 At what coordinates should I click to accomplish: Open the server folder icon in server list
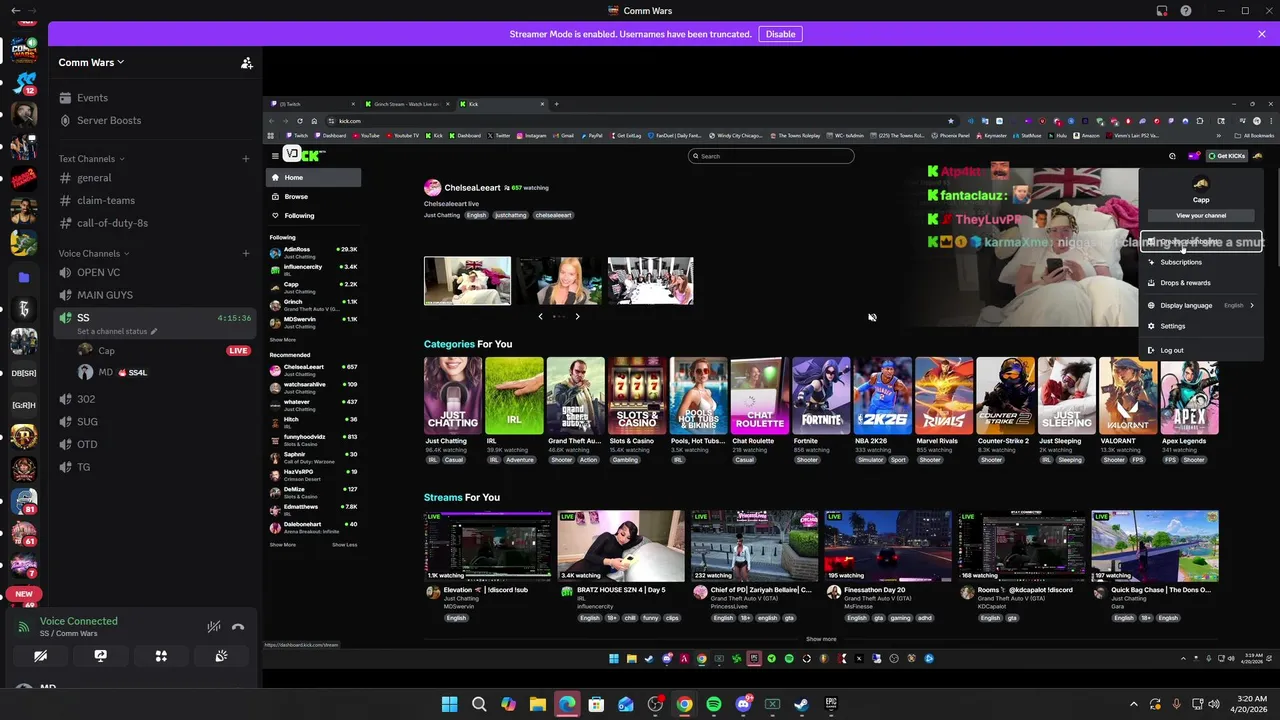[24, 277]
